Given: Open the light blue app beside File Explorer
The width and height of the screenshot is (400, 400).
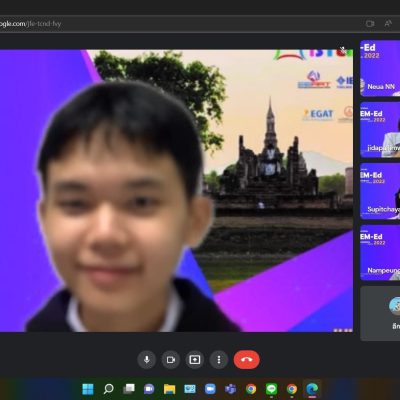Looking at the screenshot, I should pyautogui.click(x=190, y=389).
